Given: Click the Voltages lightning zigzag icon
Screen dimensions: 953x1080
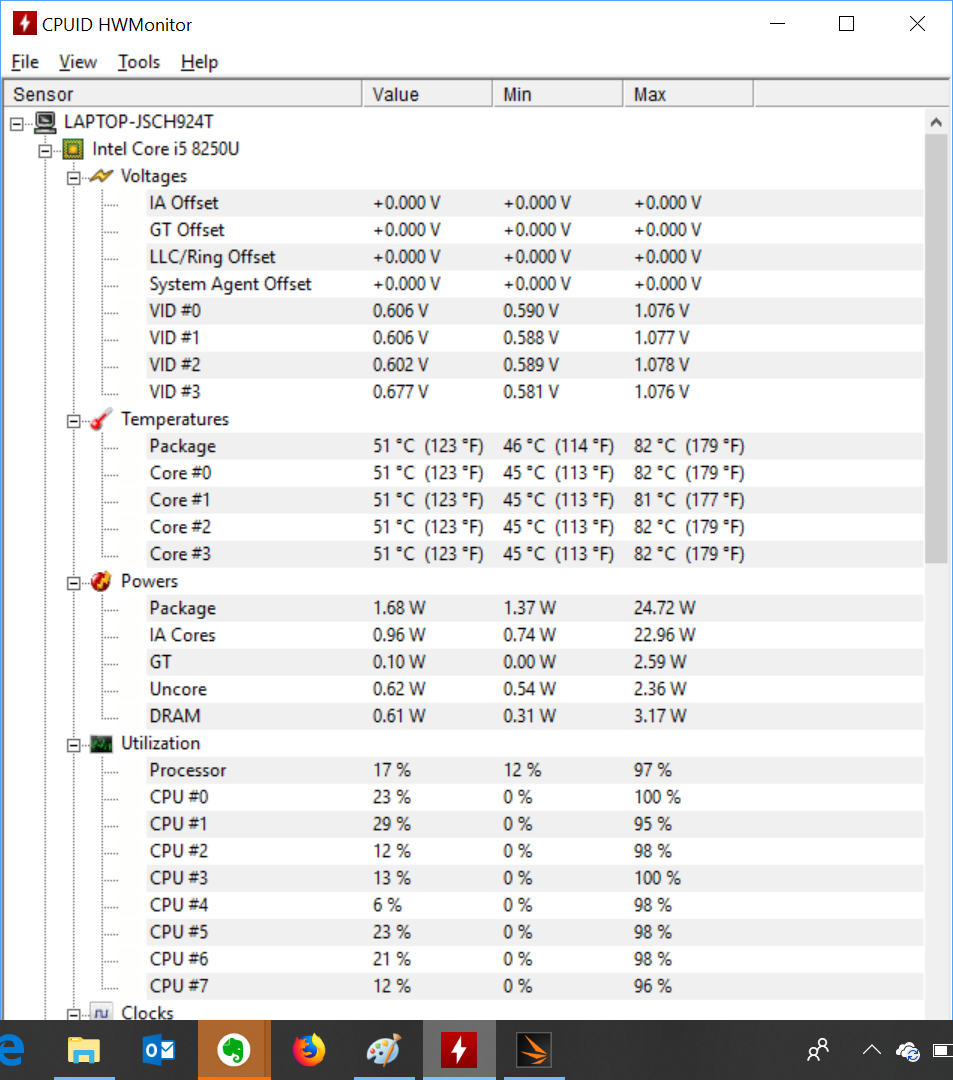Looking at the screenshot, I should [x=101, y=176].
